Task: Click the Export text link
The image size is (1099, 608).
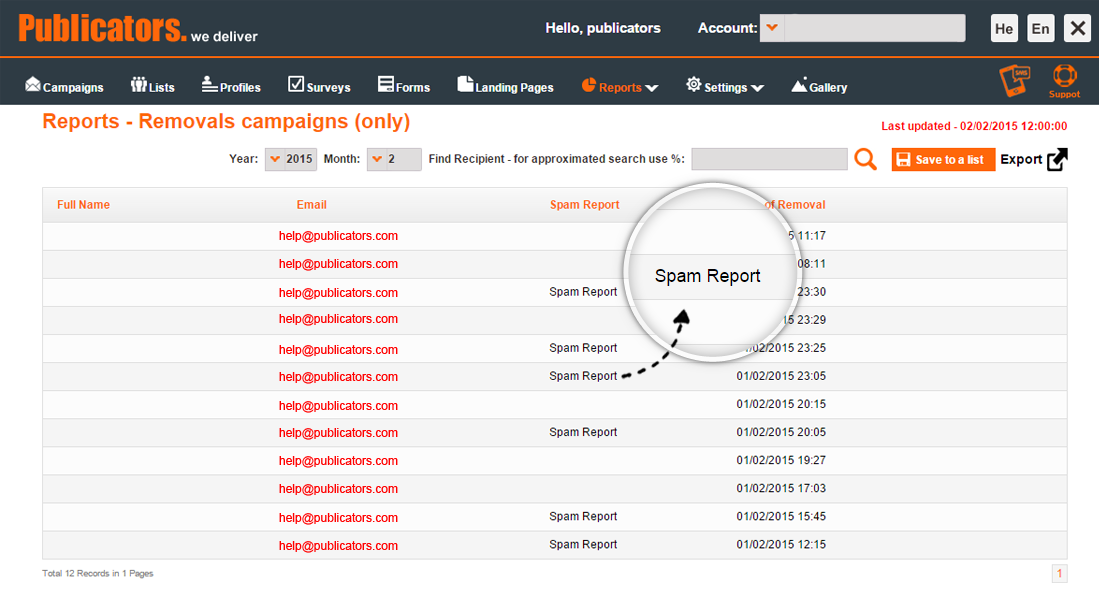Action: (x=1020, y=159)
